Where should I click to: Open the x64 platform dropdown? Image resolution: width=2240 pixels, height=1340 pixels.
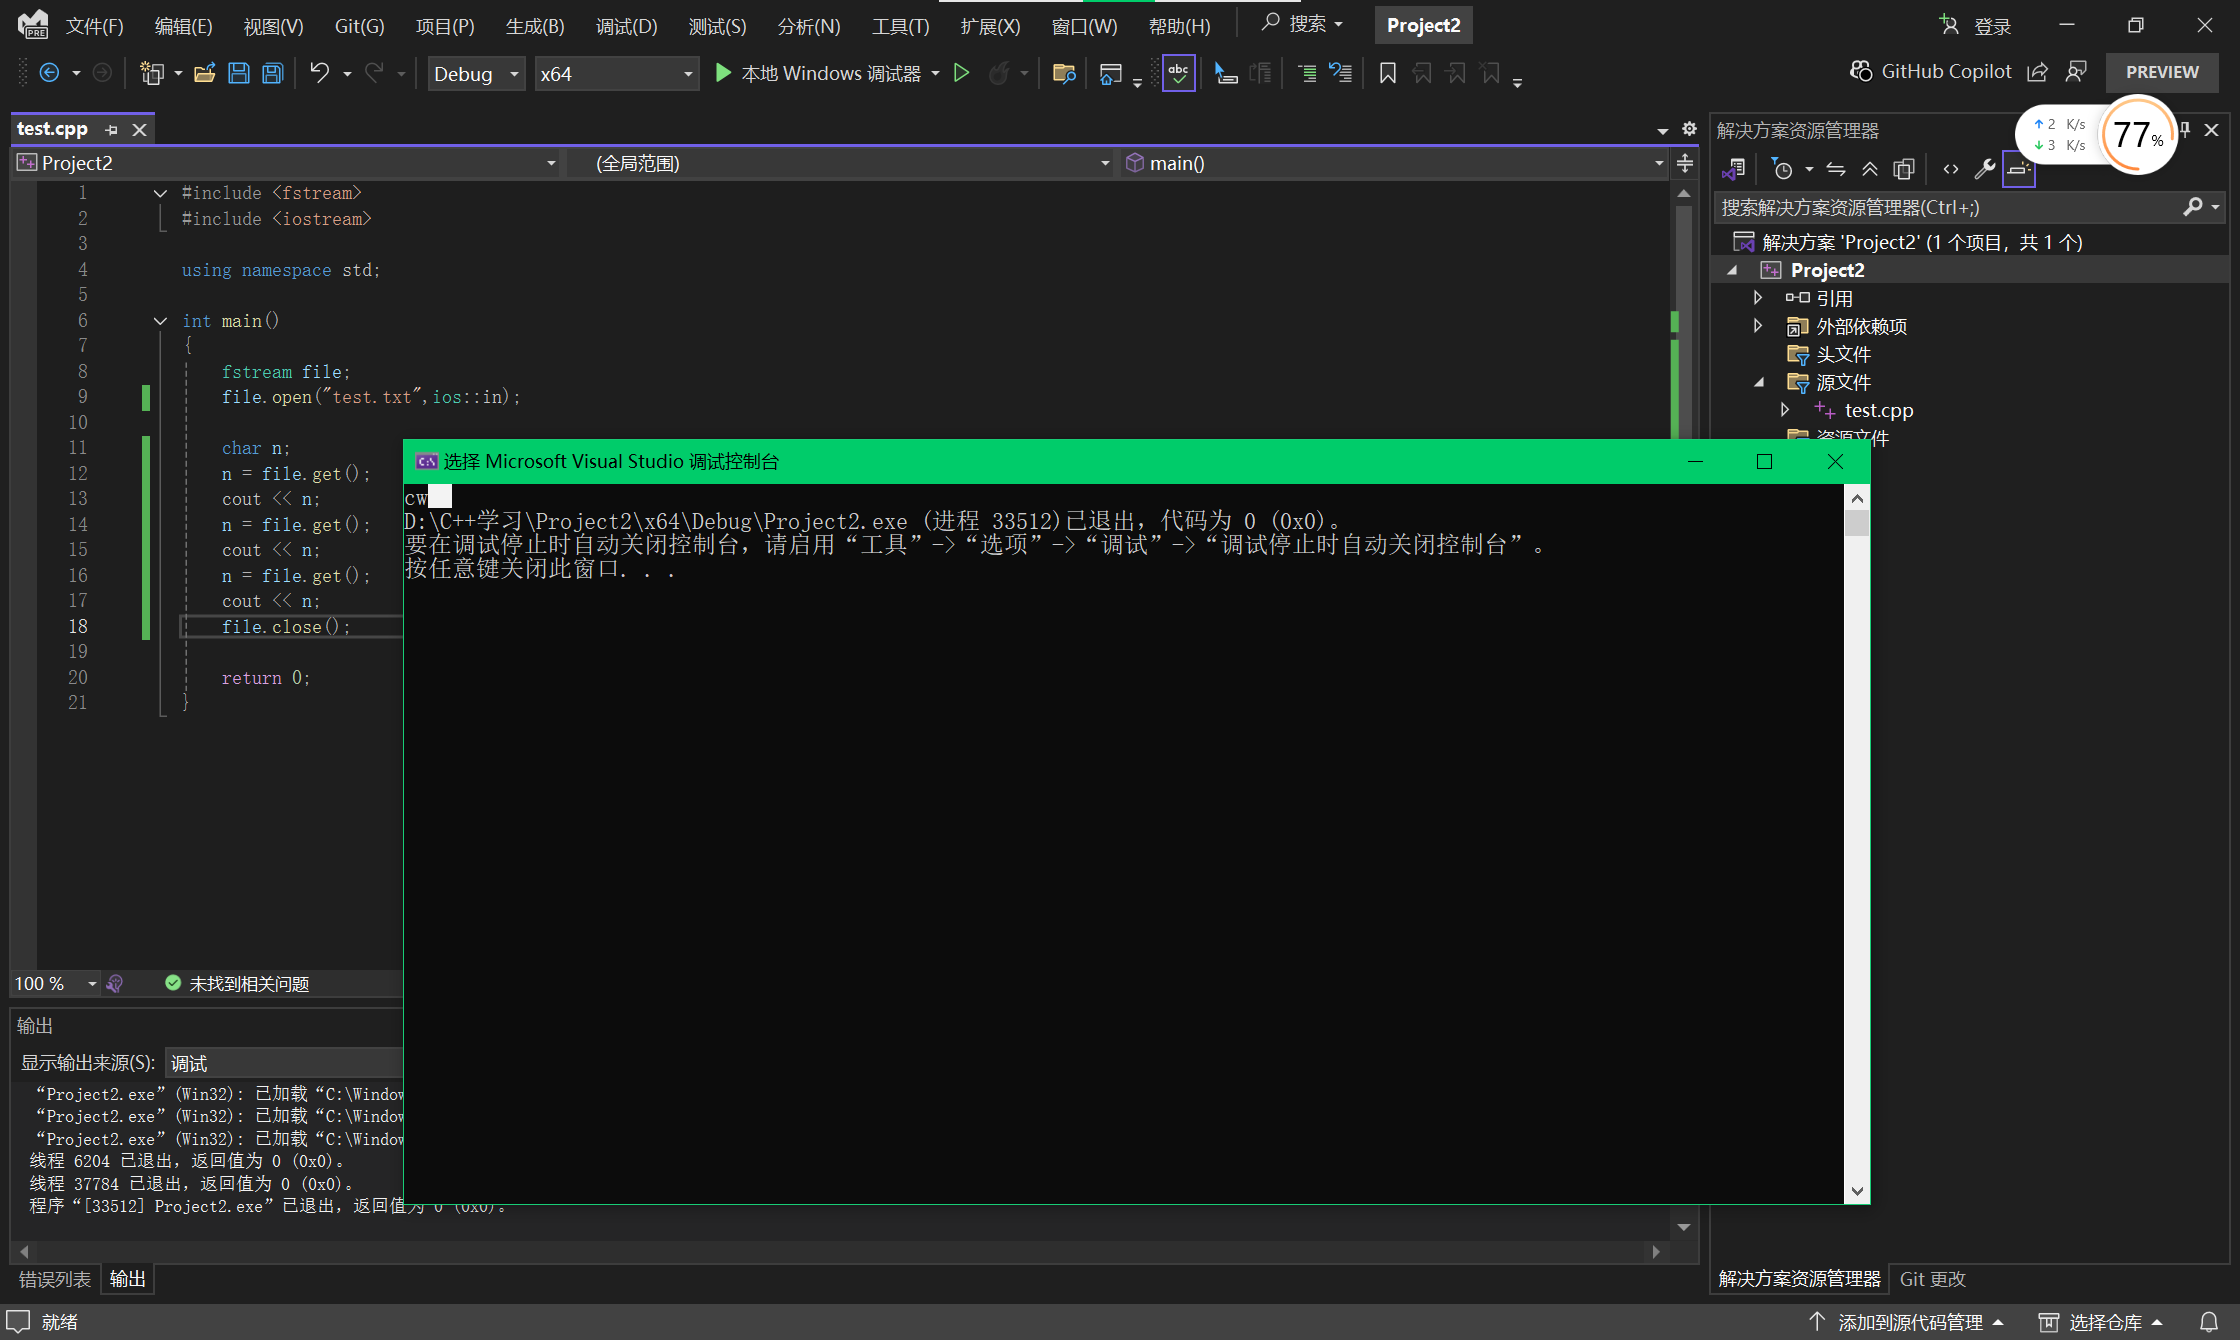click(x=615, y=74)
